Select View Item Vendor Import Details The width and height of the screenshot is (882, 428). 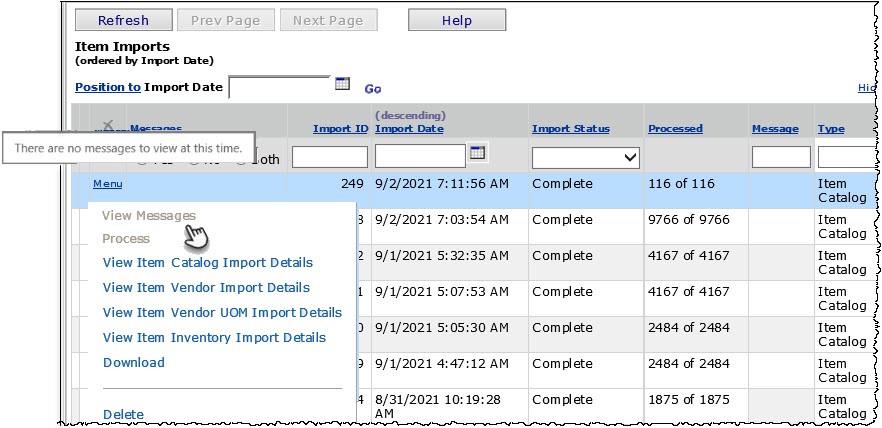pyautogui.click(x=206, y=288)
